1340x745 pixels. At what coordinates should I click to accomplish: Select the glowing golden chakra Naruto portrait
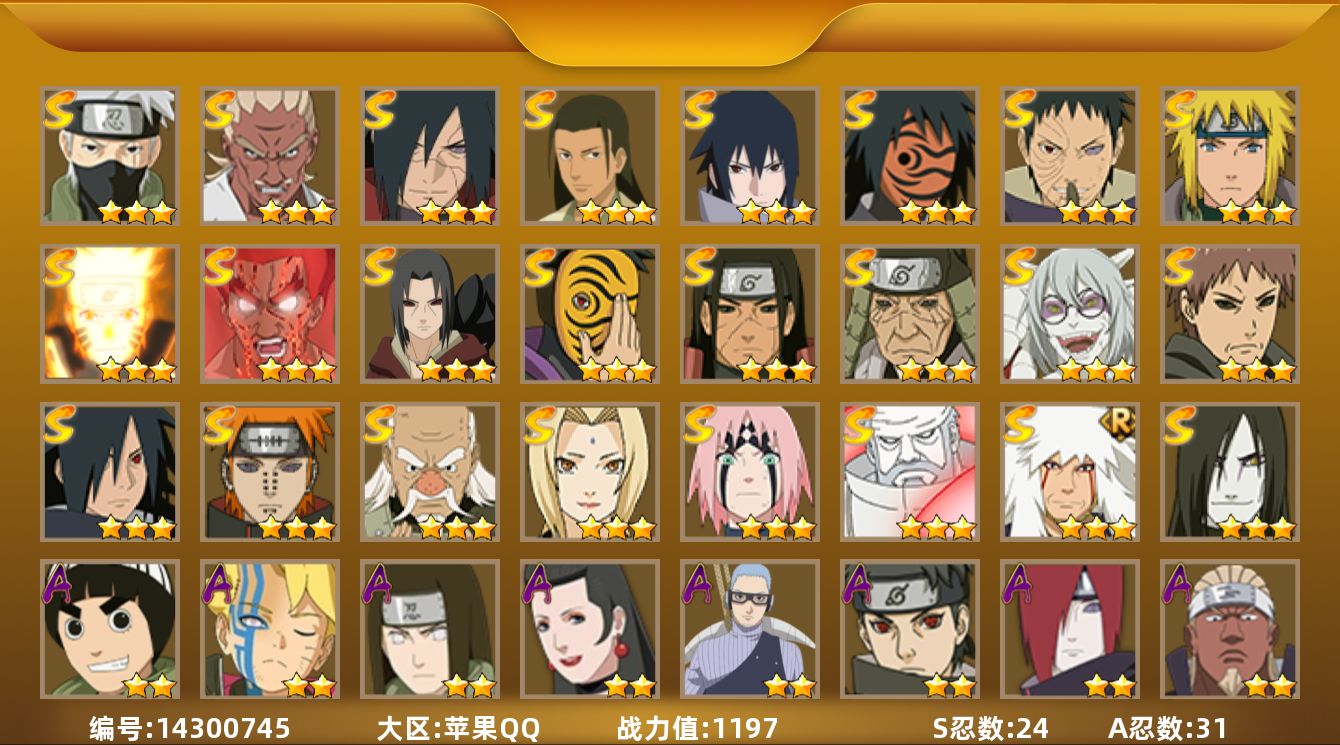tap(110, 314)
